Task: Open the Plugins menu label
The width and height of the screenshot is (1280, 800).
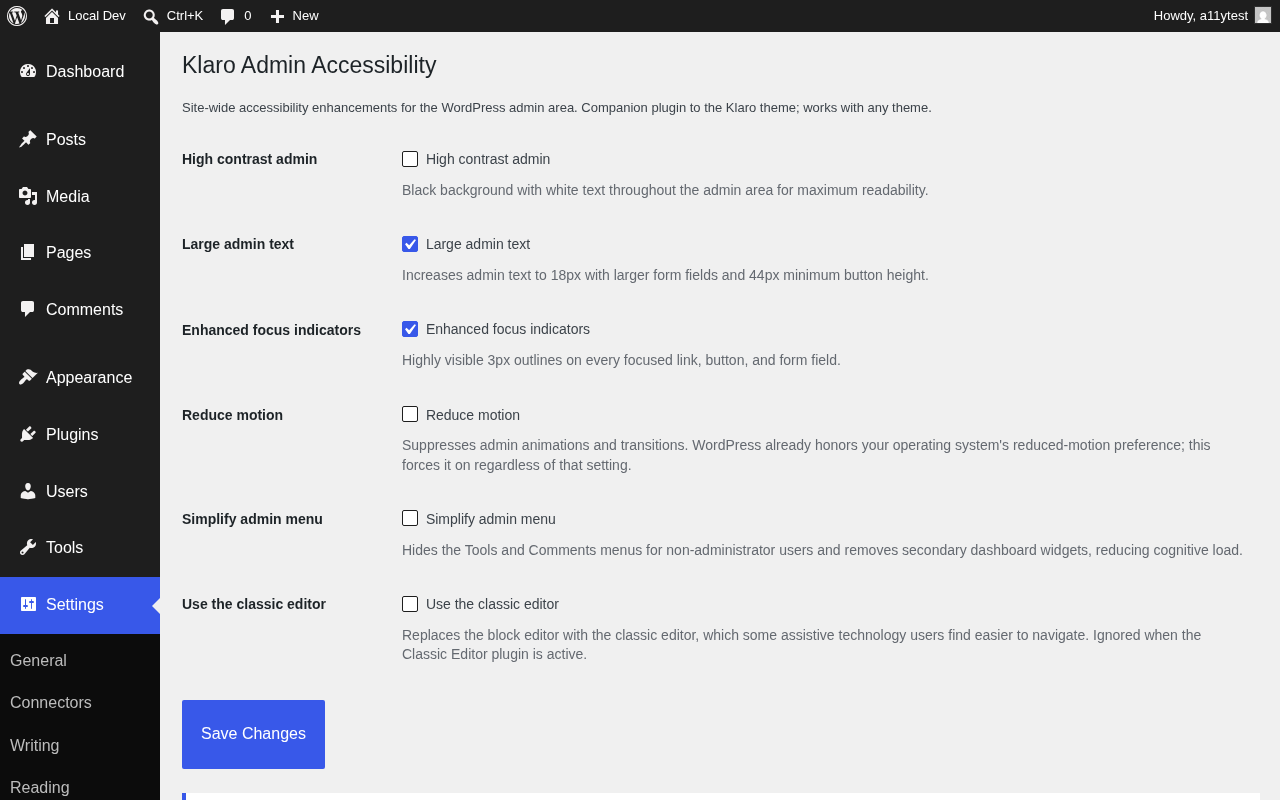Action: click(x=72, y=435)
